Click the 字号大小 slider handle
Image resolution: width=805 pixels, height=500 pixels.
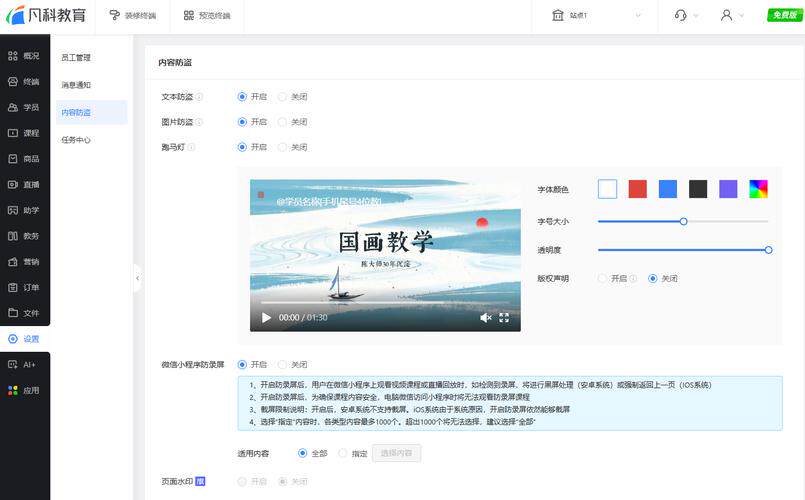coord(683,221)
